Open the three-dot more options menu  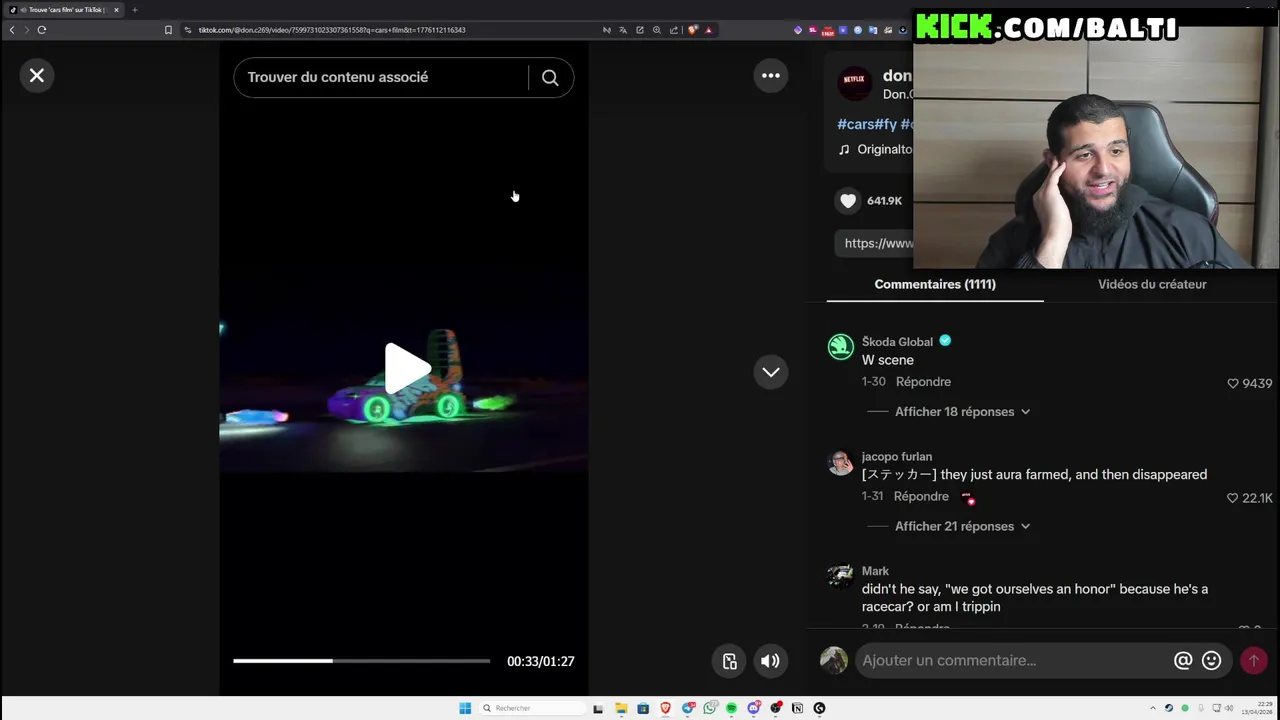771,75
